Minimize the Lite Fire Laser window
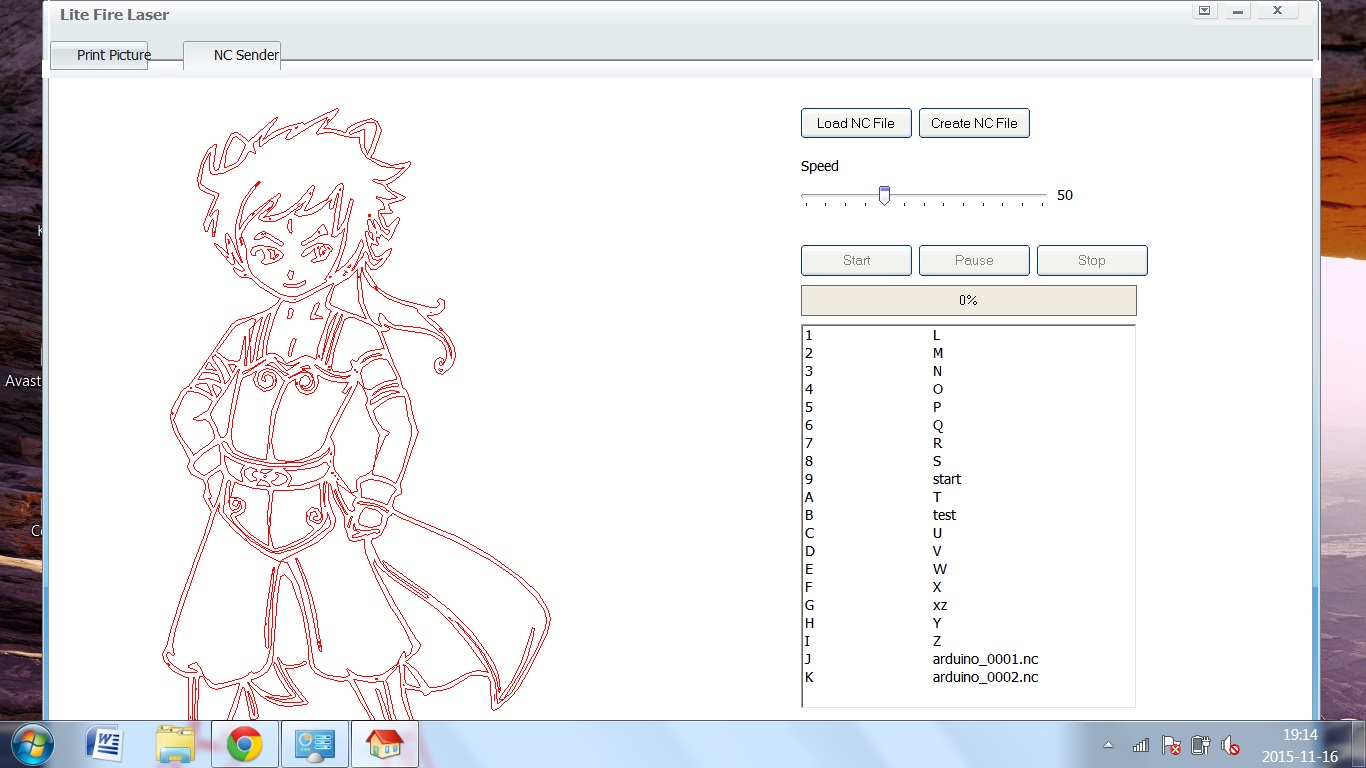The image size is (1366, 768). [1238, 11]
